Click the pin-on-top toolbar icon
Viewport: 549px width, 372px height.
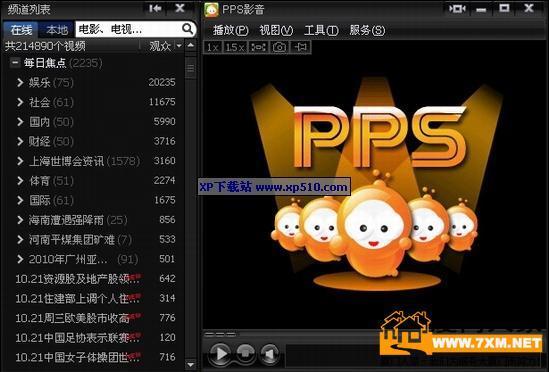pyautogui.click(x=301, y=47)
